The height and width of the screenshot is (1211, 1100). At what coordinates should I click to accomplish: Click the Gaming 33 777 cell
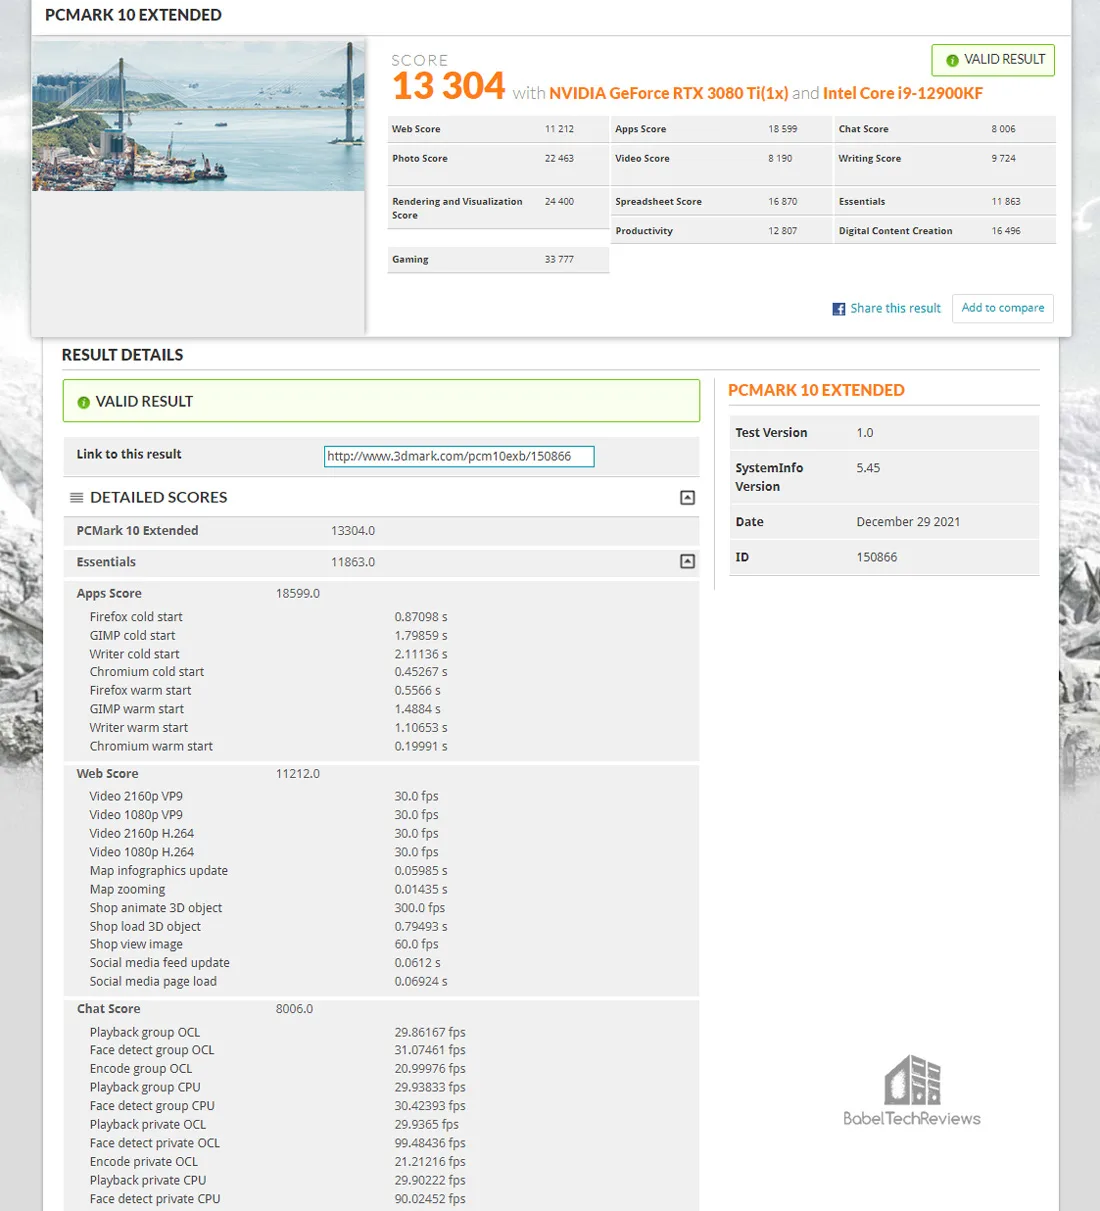point(498,259)
